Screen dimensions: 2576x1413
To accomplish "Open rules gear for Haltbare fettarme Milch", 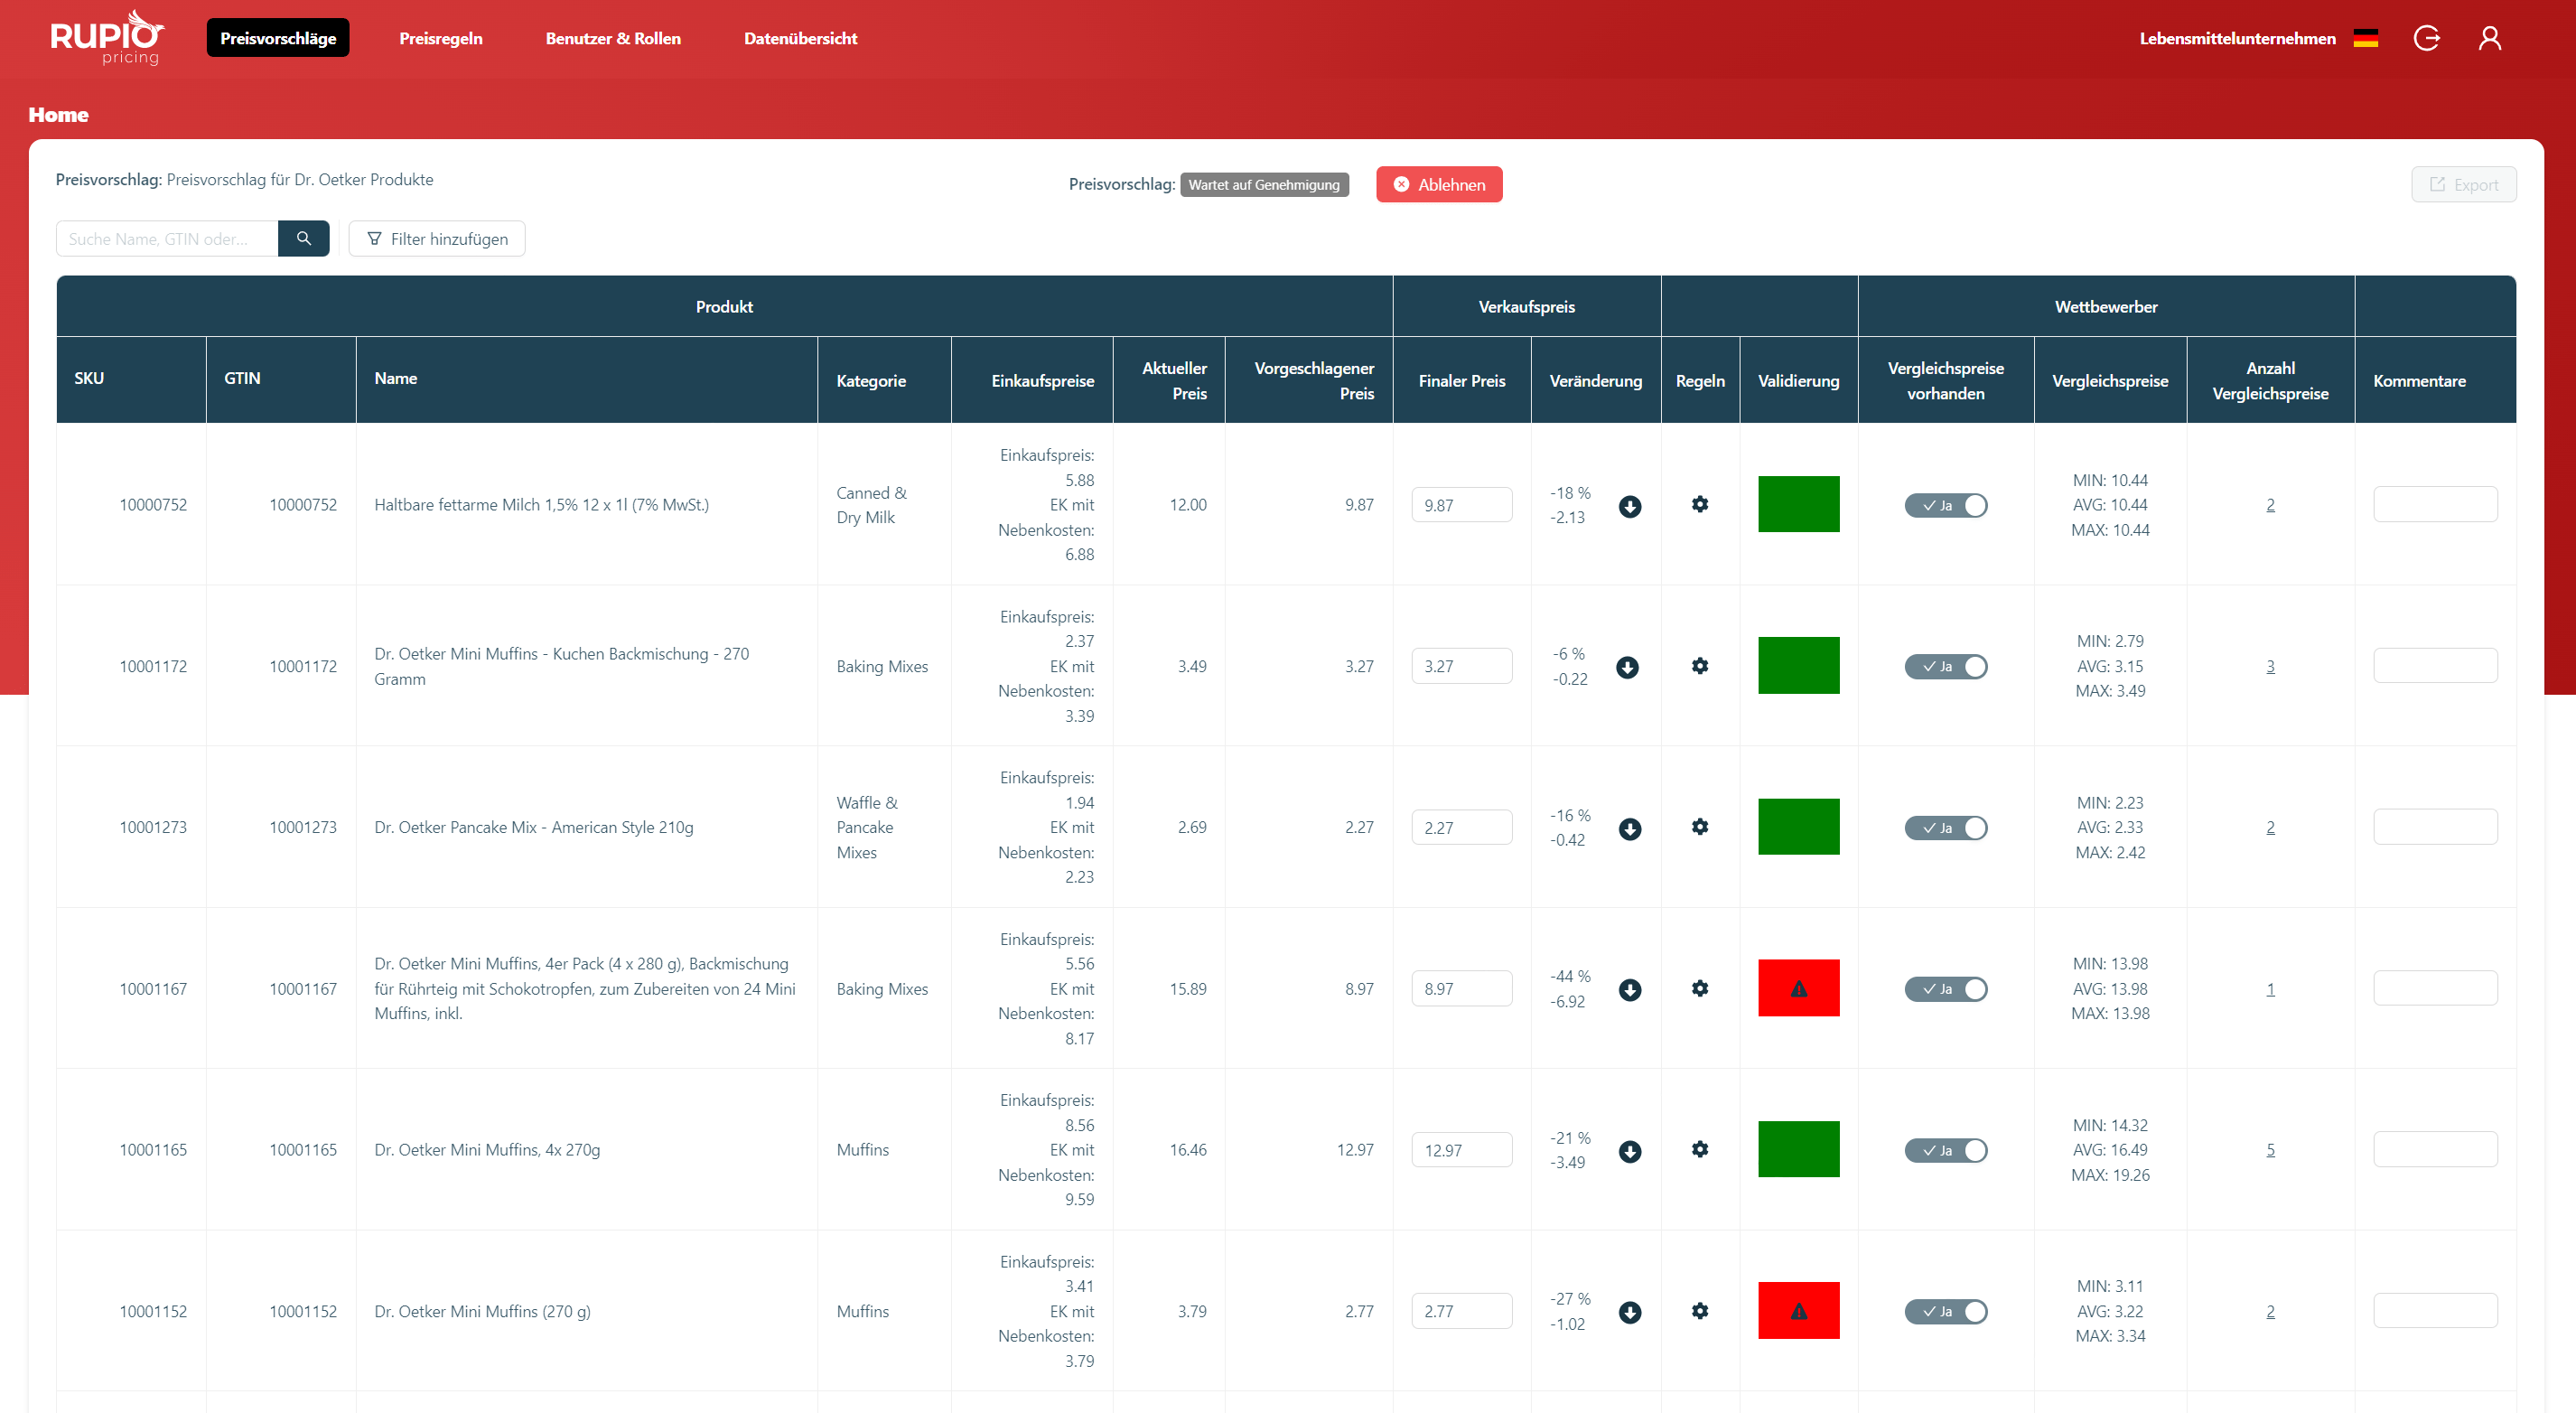I will click(1699, 504).
